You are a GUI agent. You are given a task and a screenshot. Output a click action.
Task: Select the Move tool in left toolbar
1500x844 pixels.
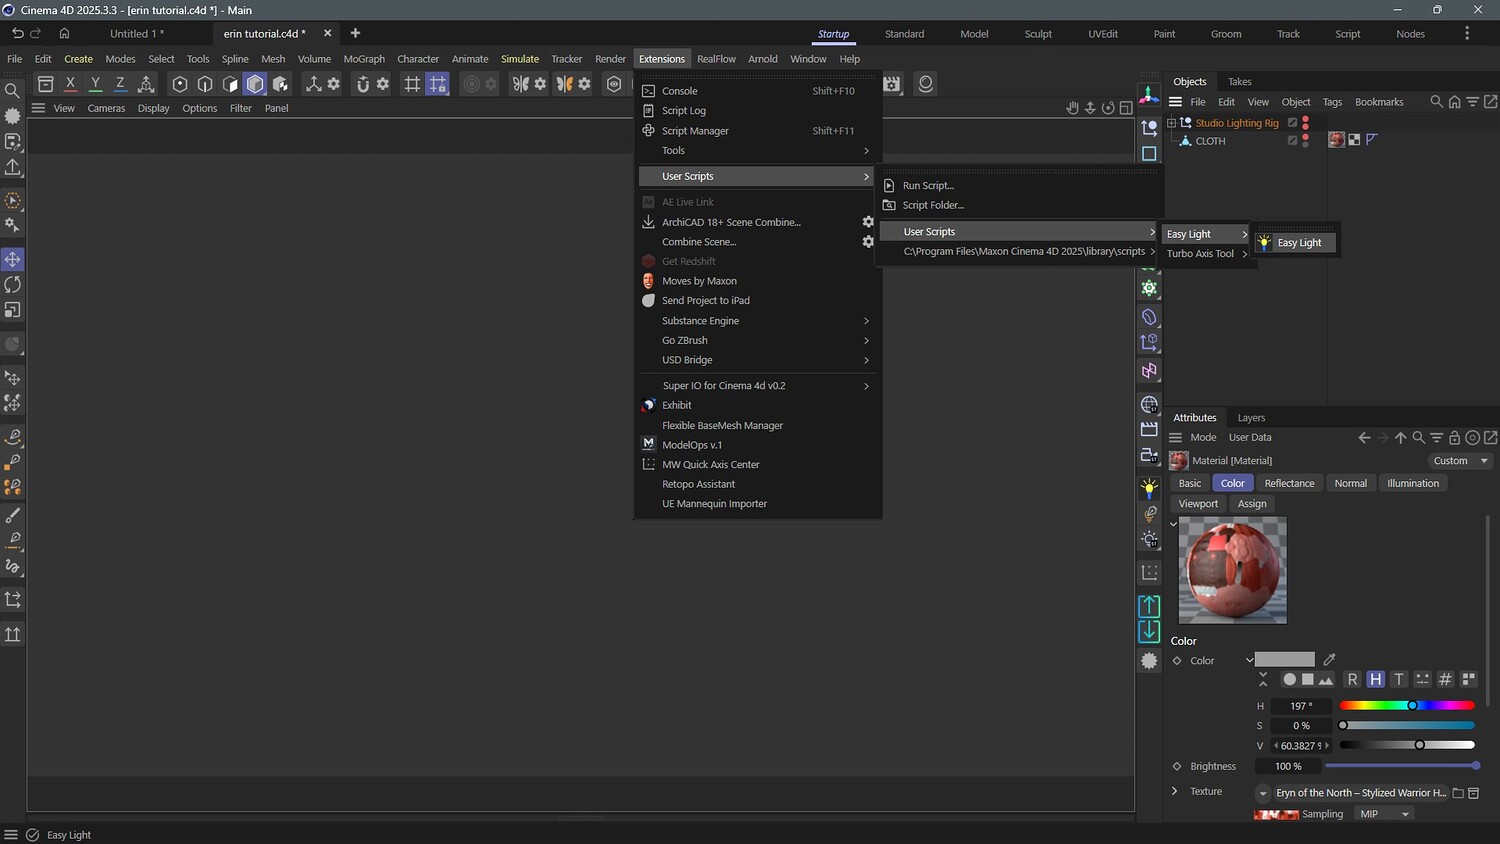coord(13,259)
